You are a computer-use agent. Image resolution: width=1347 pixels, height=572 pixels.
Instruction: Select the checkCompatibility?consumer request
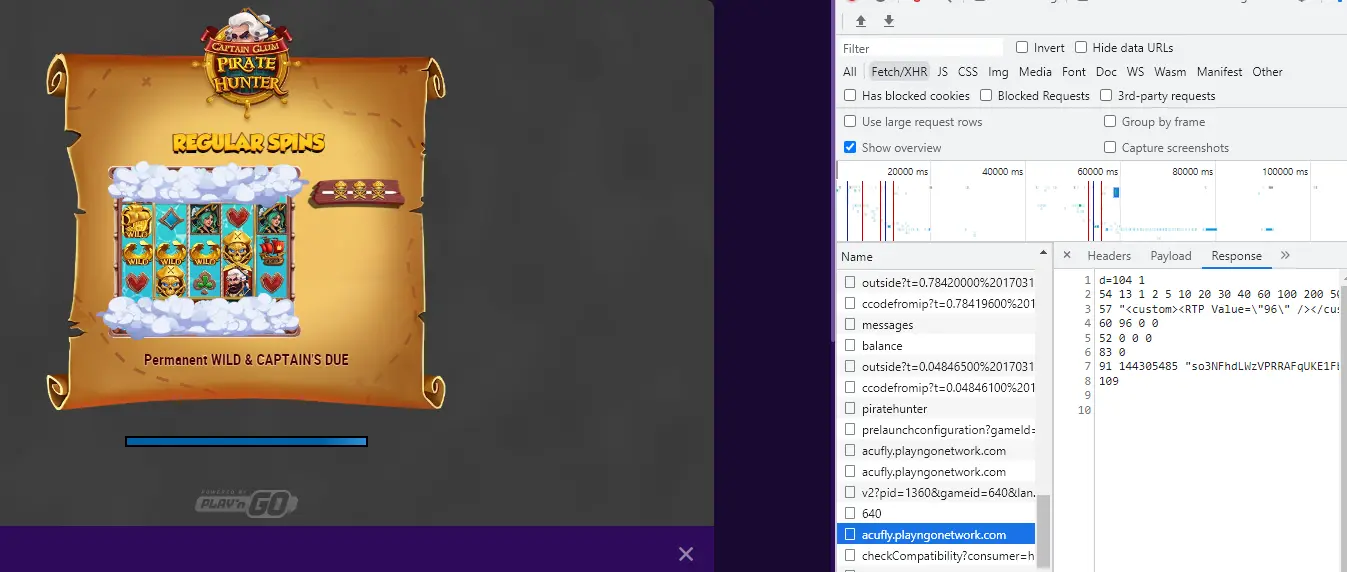tap(936, 556)
